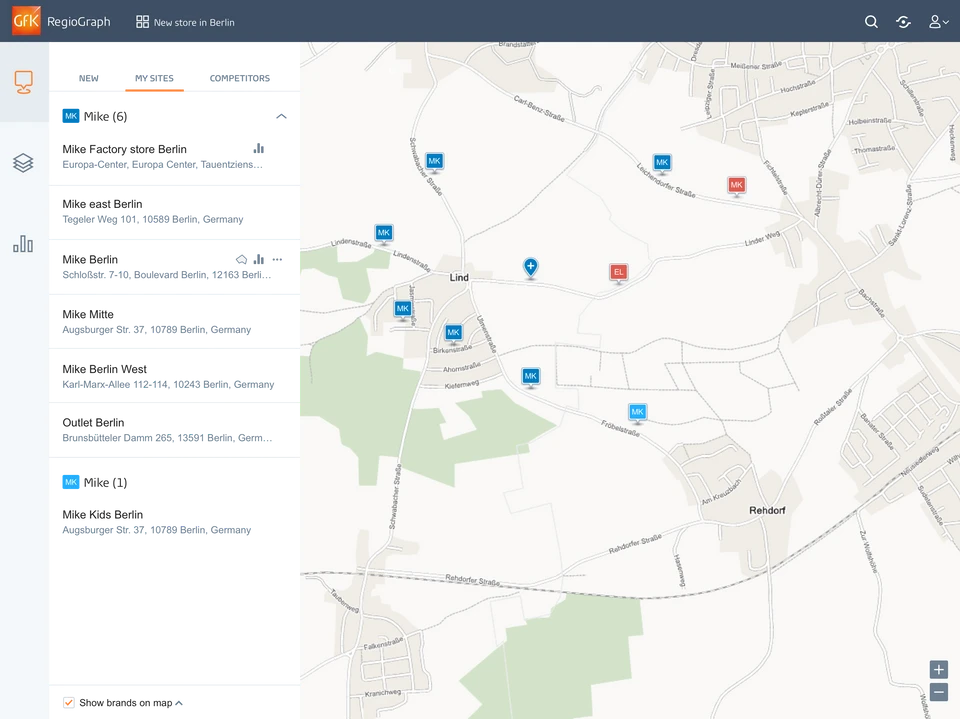Toggle Show brands on map checkbox
Image resolution: width=960 pixels, height=719 pixels.
coord(69,702)
